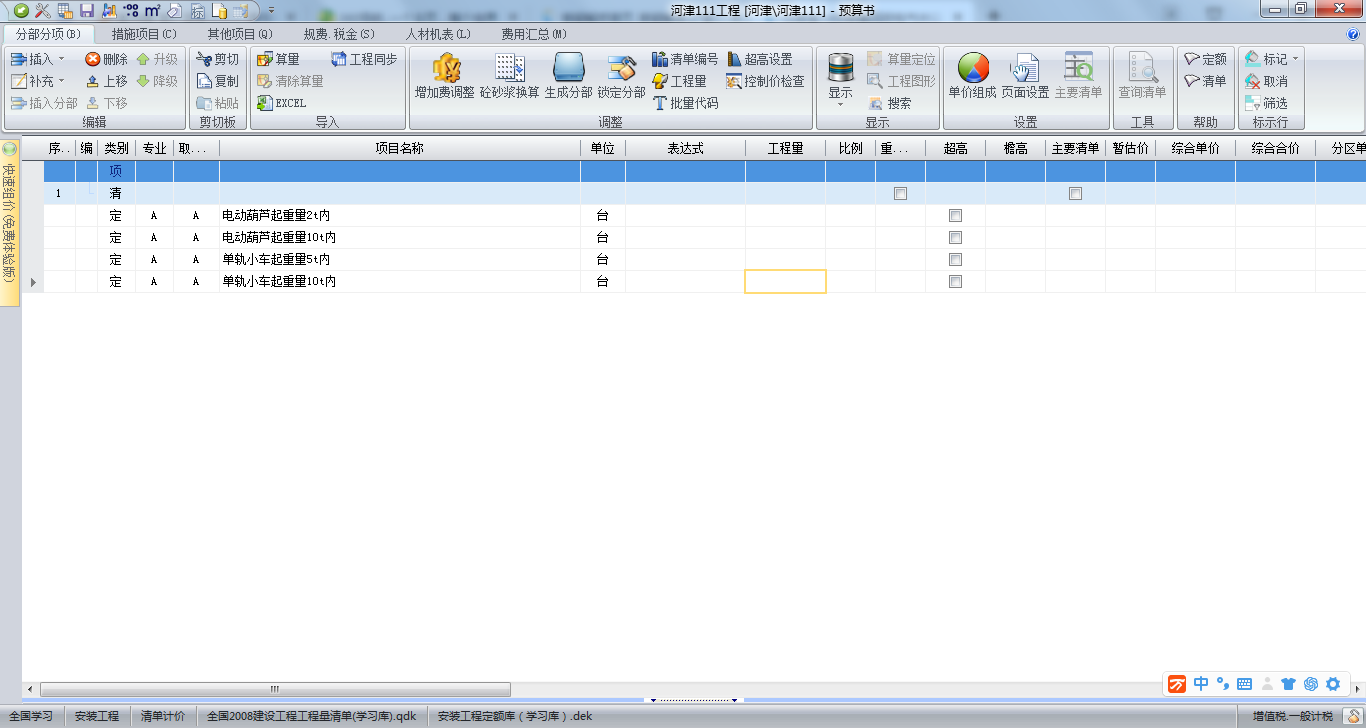The width and height of the screenshot is (1366, 728).
Task: Run 控制价检查 check
Action: (766, 81)
